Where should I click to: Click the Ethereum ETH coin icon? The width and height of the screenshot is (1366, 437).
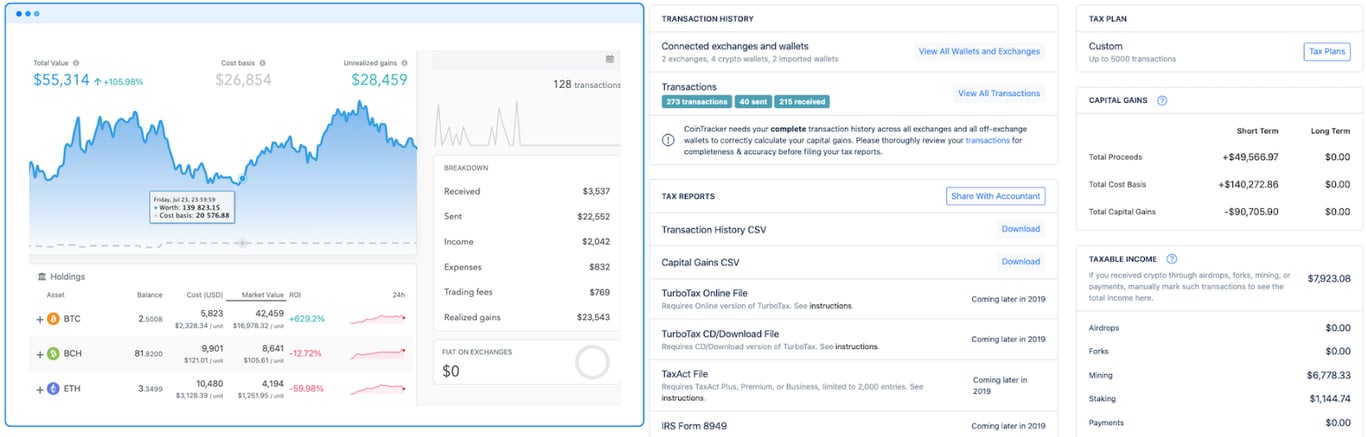(x=54, y=388)
